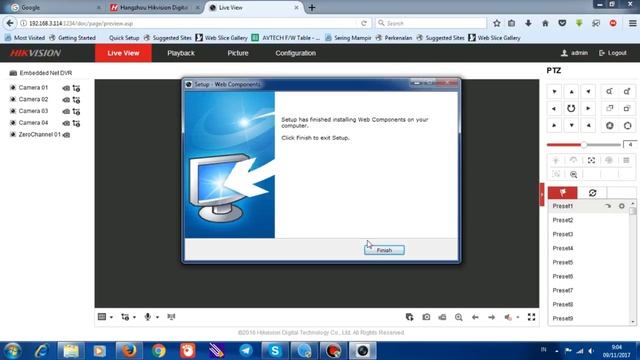The width and height of the screenshot is (640, 360).
Task: Open a new browser tab
Action: point(312,7)
